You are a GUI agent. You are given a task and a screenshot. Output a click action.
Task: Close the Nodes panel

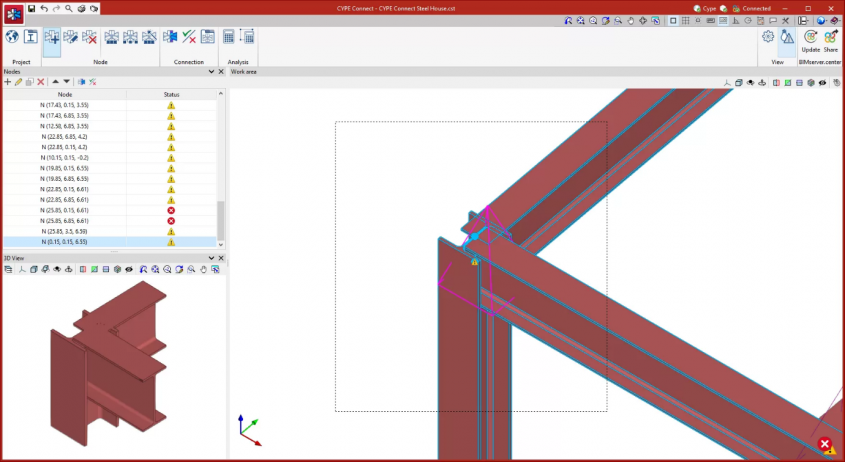click(x=221, y=72)
